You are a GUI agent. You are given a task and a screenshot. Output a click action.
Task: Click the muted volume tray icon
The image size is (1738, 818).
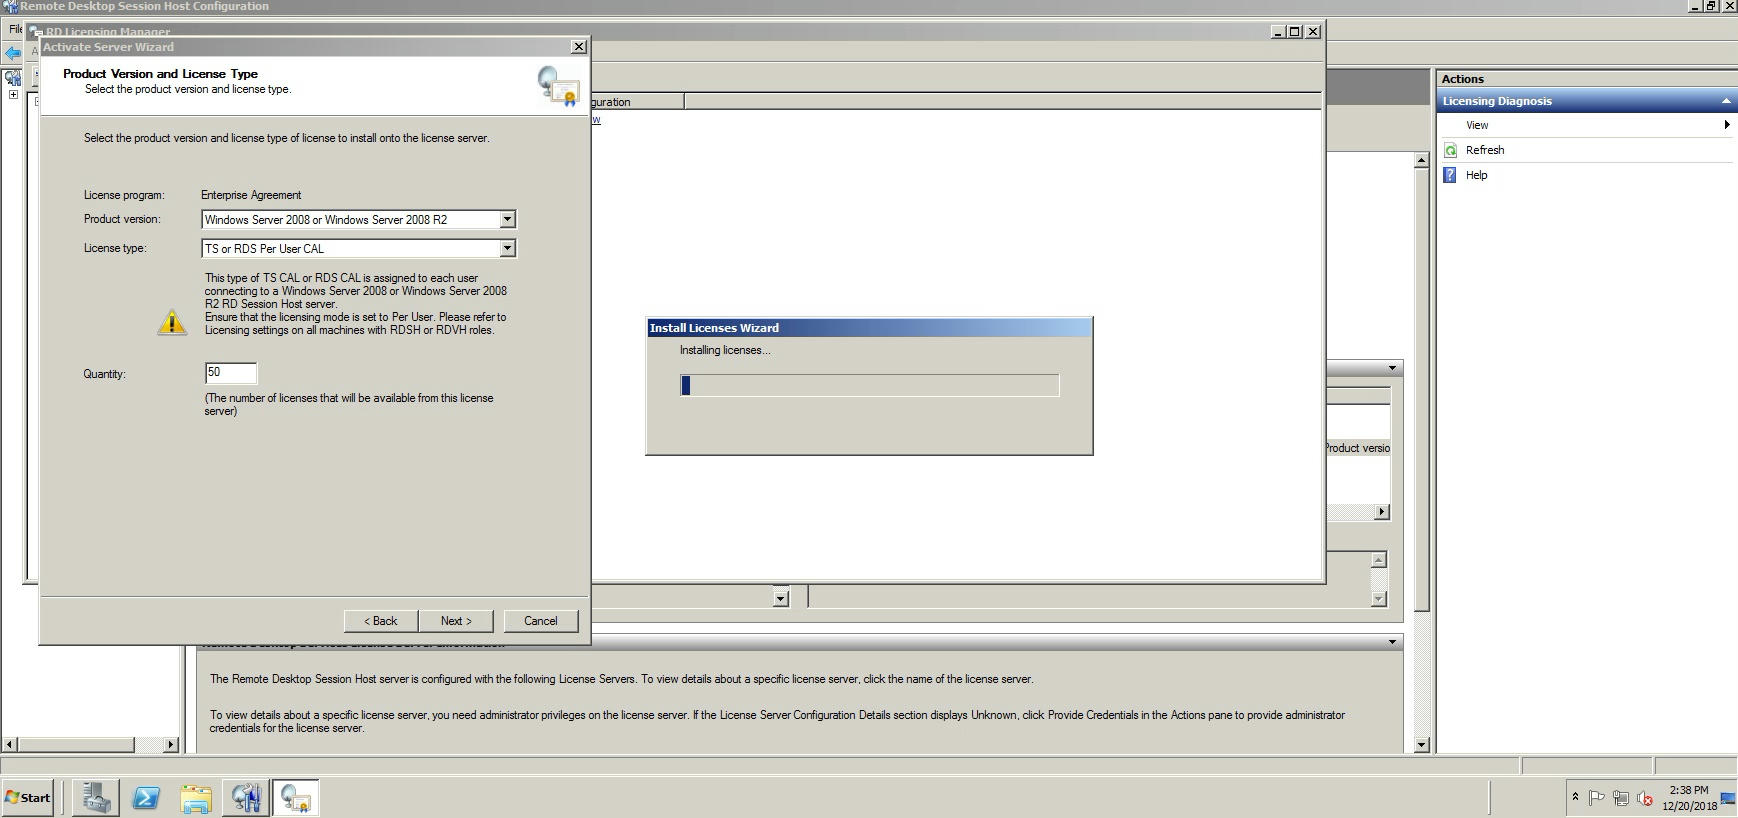[x=1644, y=798]
